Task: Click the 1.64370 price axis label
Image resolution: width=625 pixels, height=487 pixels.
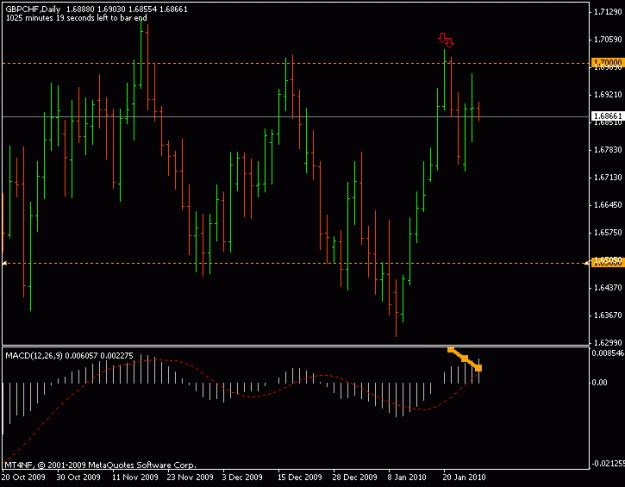Action: coord(608,287)
